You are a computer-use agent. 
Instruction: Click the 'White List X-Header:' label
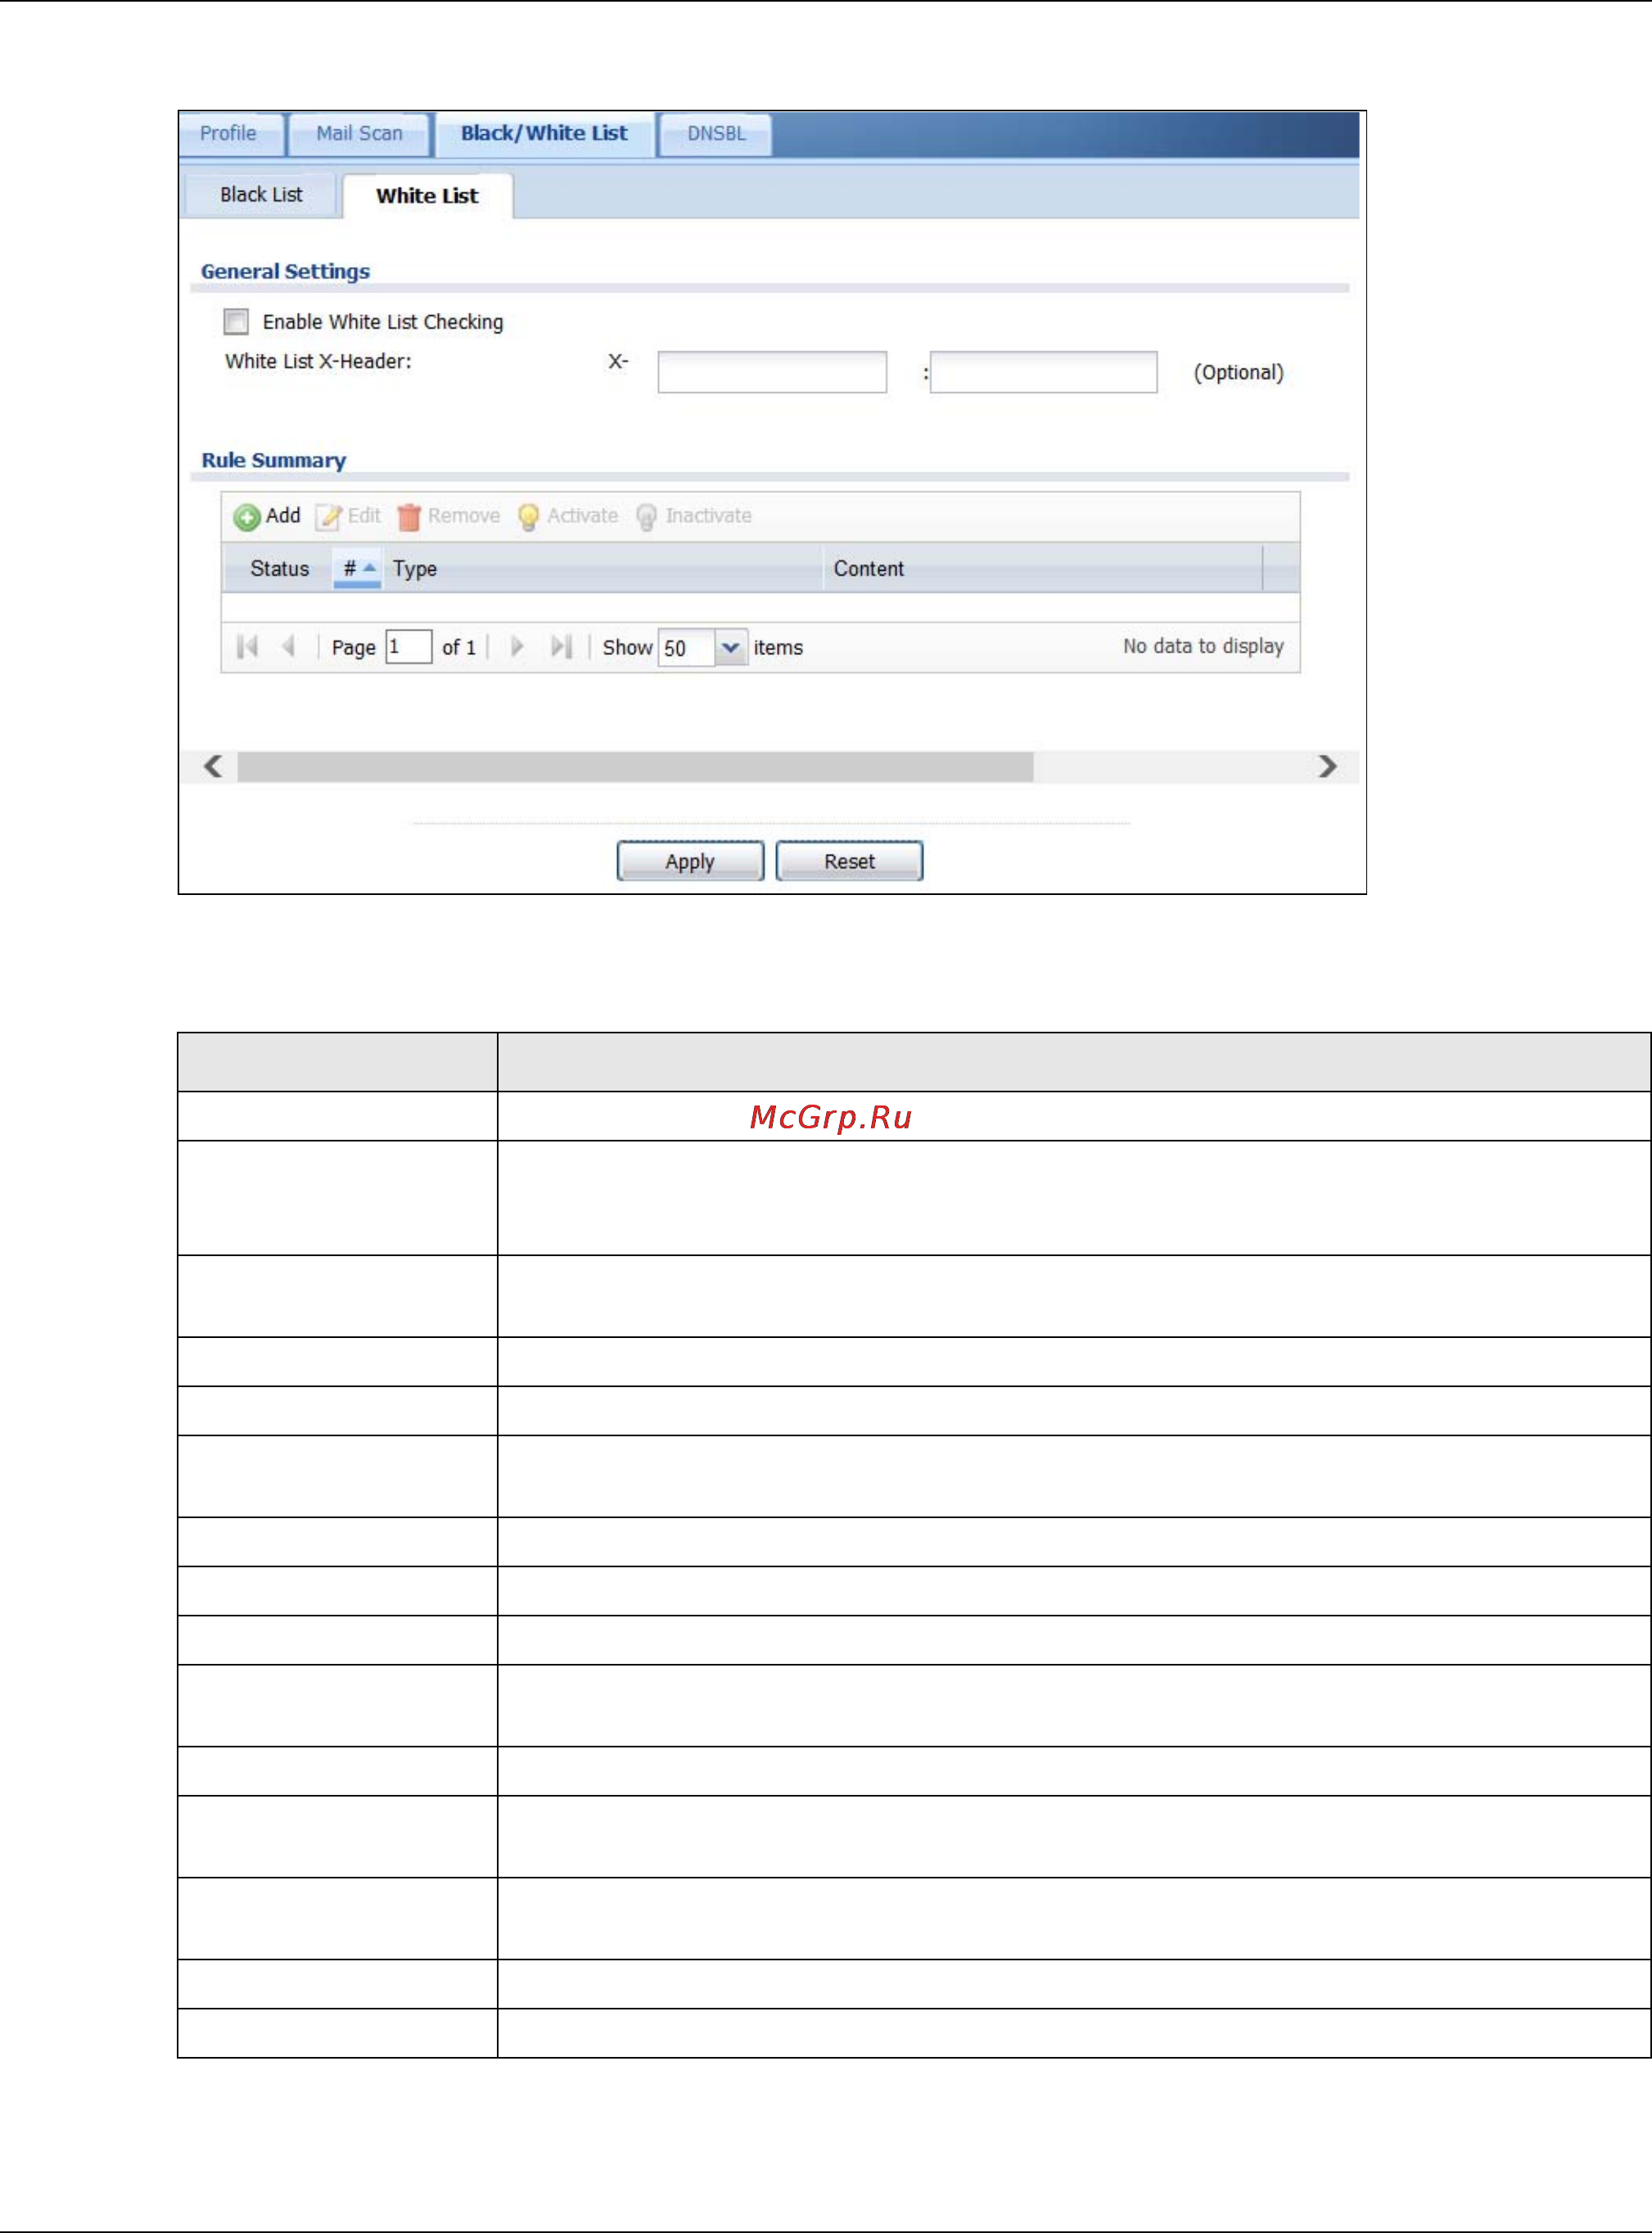click(x=318, y=361)
